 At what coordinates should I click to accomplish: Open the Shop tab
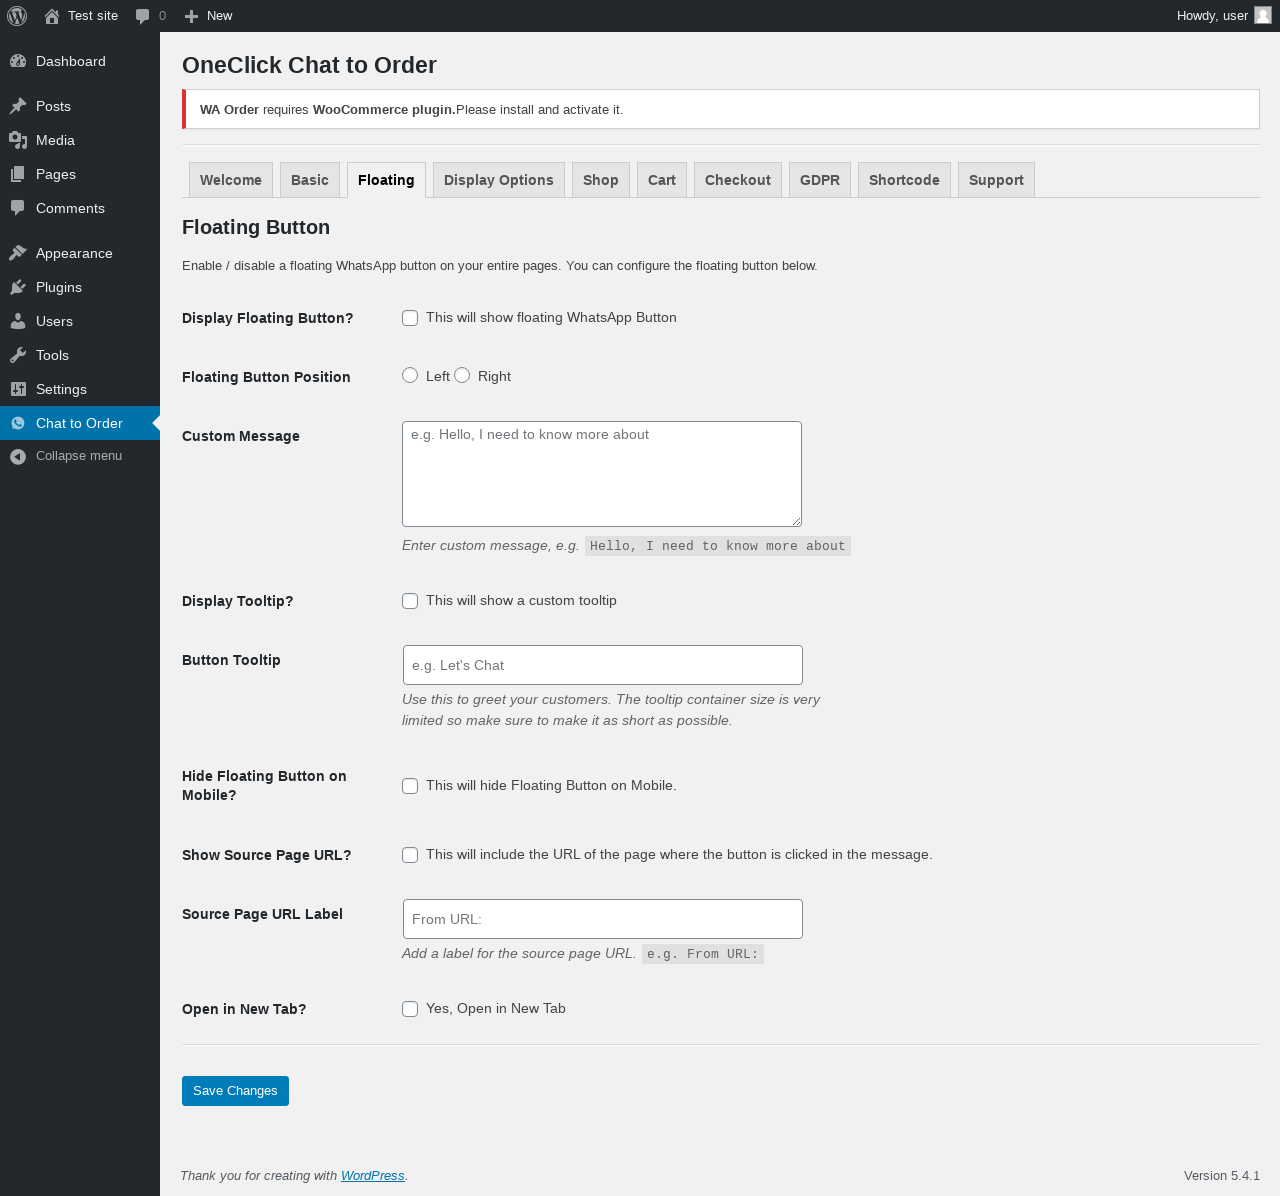click(x=601, y=180)
